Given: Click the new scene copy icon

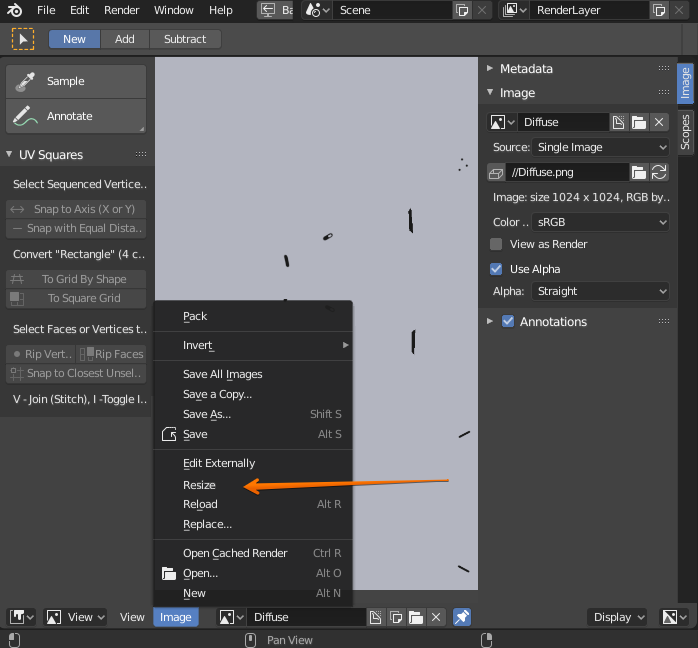Looking at the screenshot, I should click(x=462, y=10).
